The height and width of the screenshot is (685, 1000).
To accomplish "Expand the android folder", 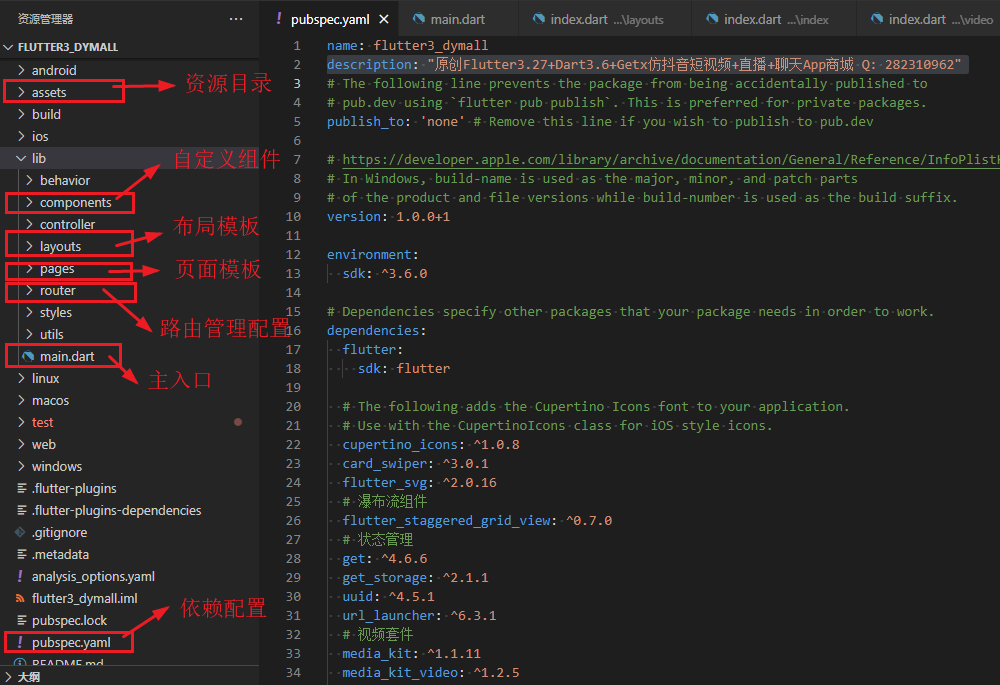I will (x=21, y=70).
